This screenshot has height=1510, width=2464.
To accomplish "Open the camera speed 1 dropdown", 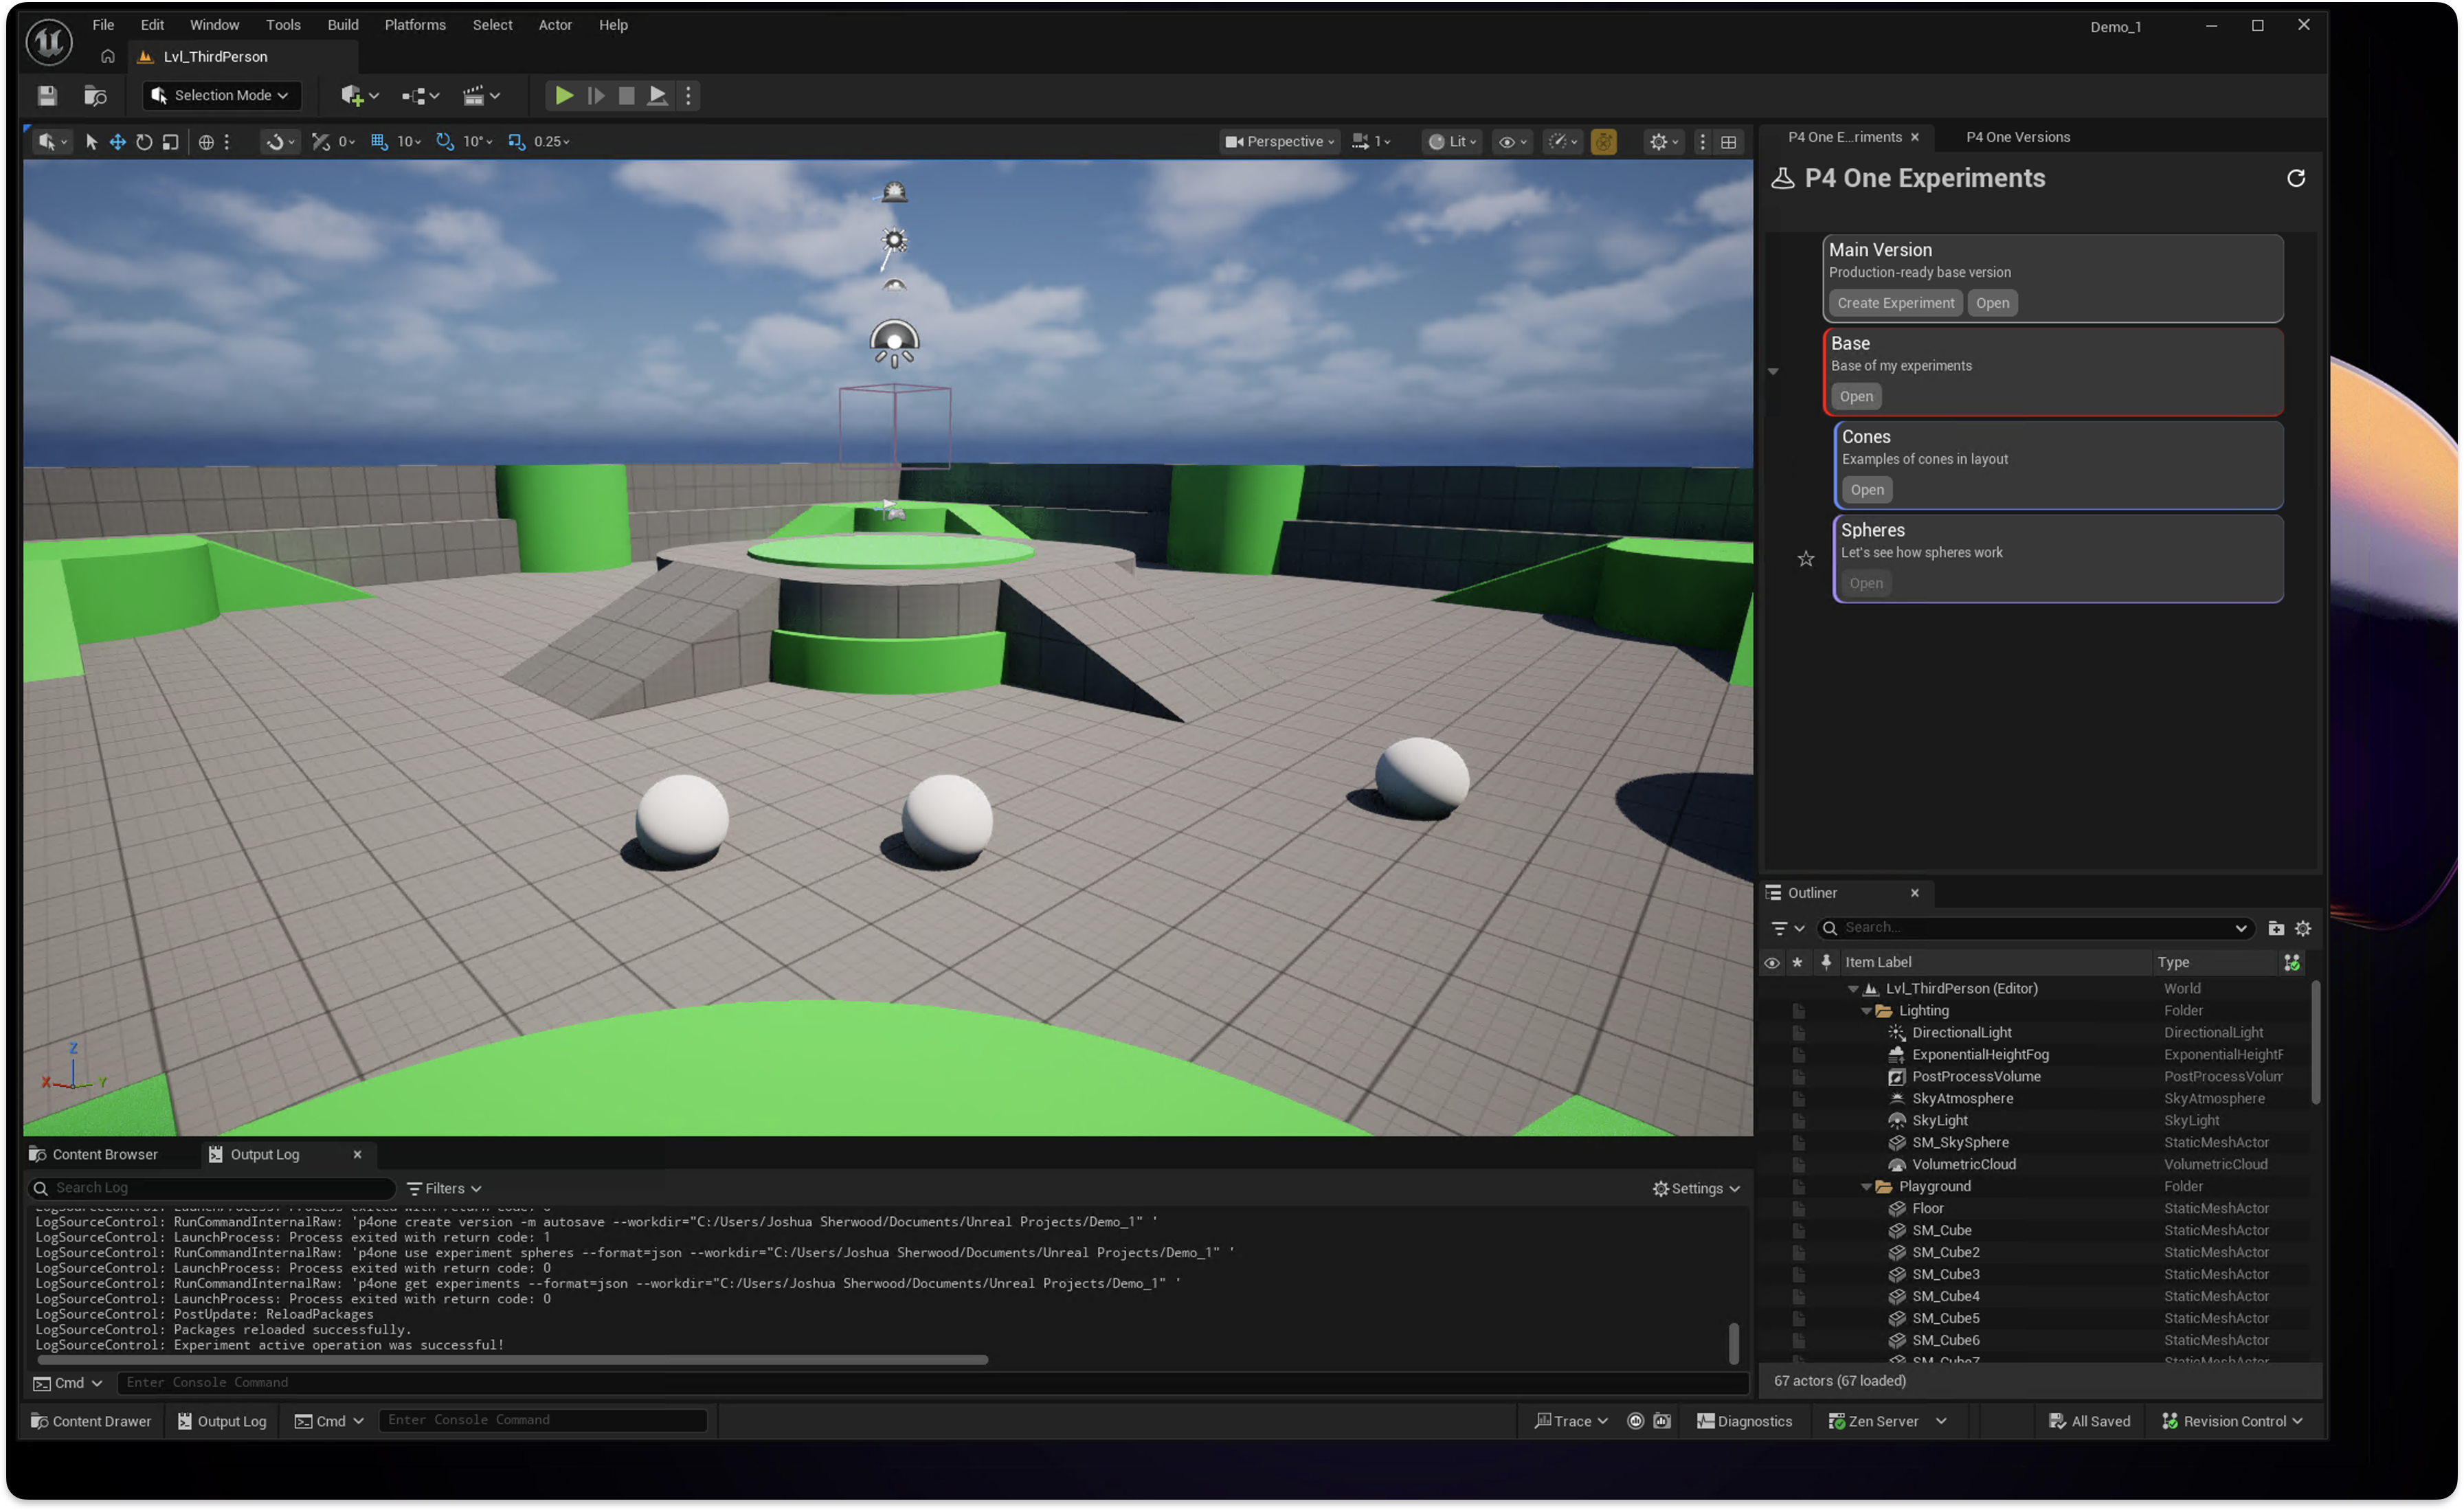I will 1371,141.
